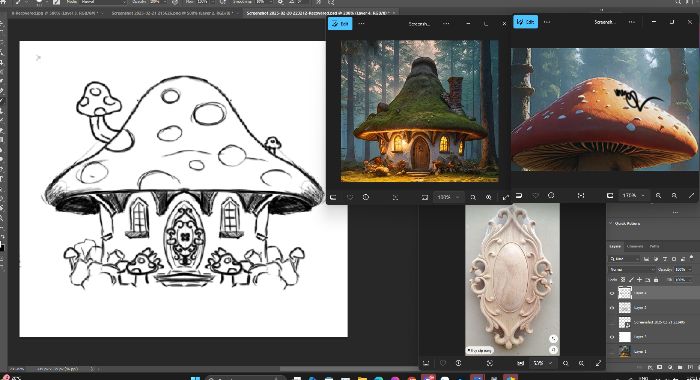
Task: Open the see-more menu beside Edit in house photo window
Action: pos(361,24)
